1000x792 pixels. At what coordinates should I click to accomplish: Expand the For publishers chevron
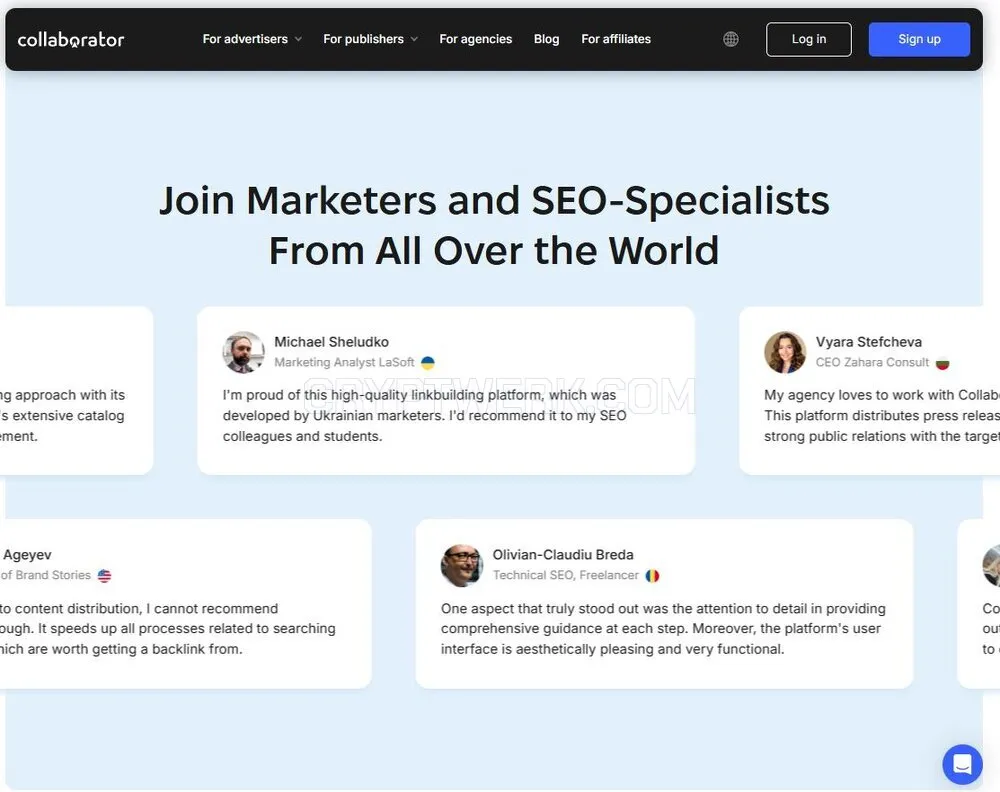click(415, 40)
